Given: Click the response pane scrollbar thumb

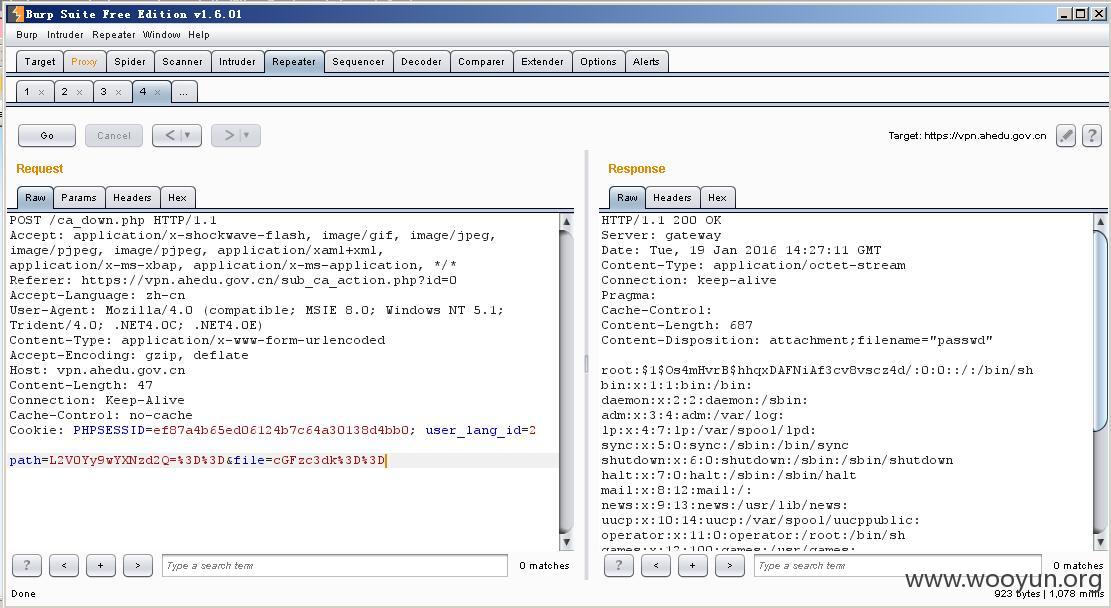Looking at the screenshot, I should (1100, 330).
